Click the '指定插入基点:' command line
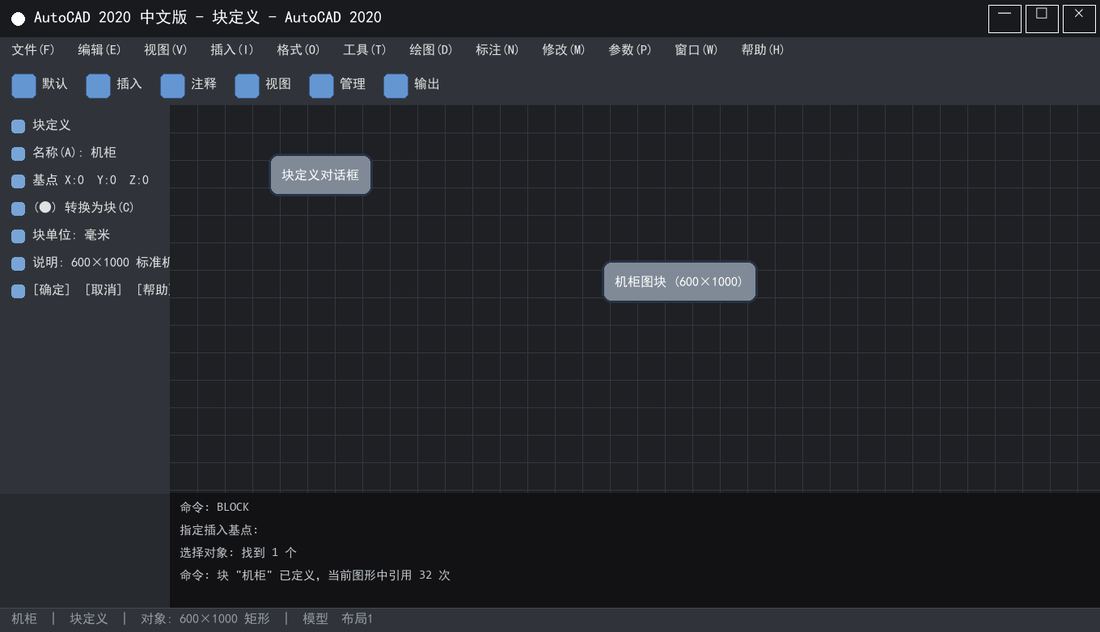Screen dimensions: 1100x632 pyautogui.click(x=218, y=530)
